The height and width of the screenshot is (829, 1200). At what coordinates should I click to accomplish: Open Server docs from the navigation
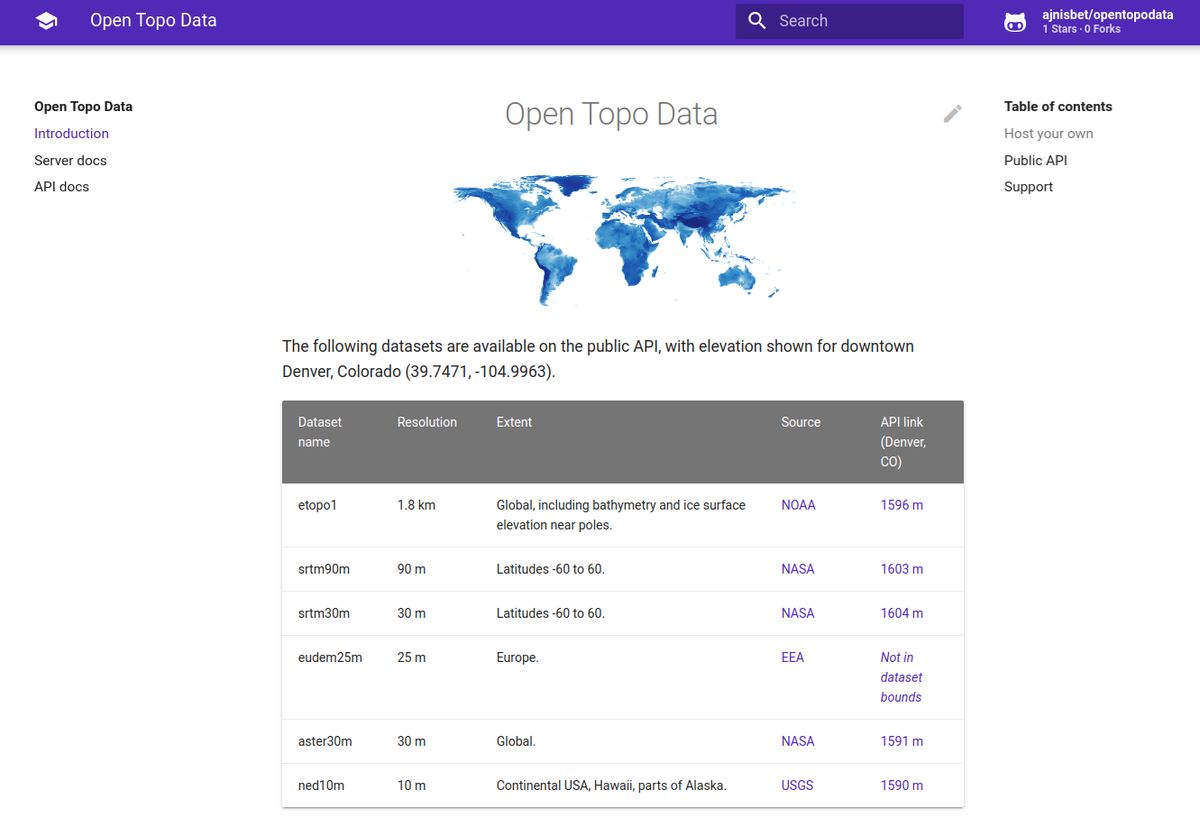[70, 160]
